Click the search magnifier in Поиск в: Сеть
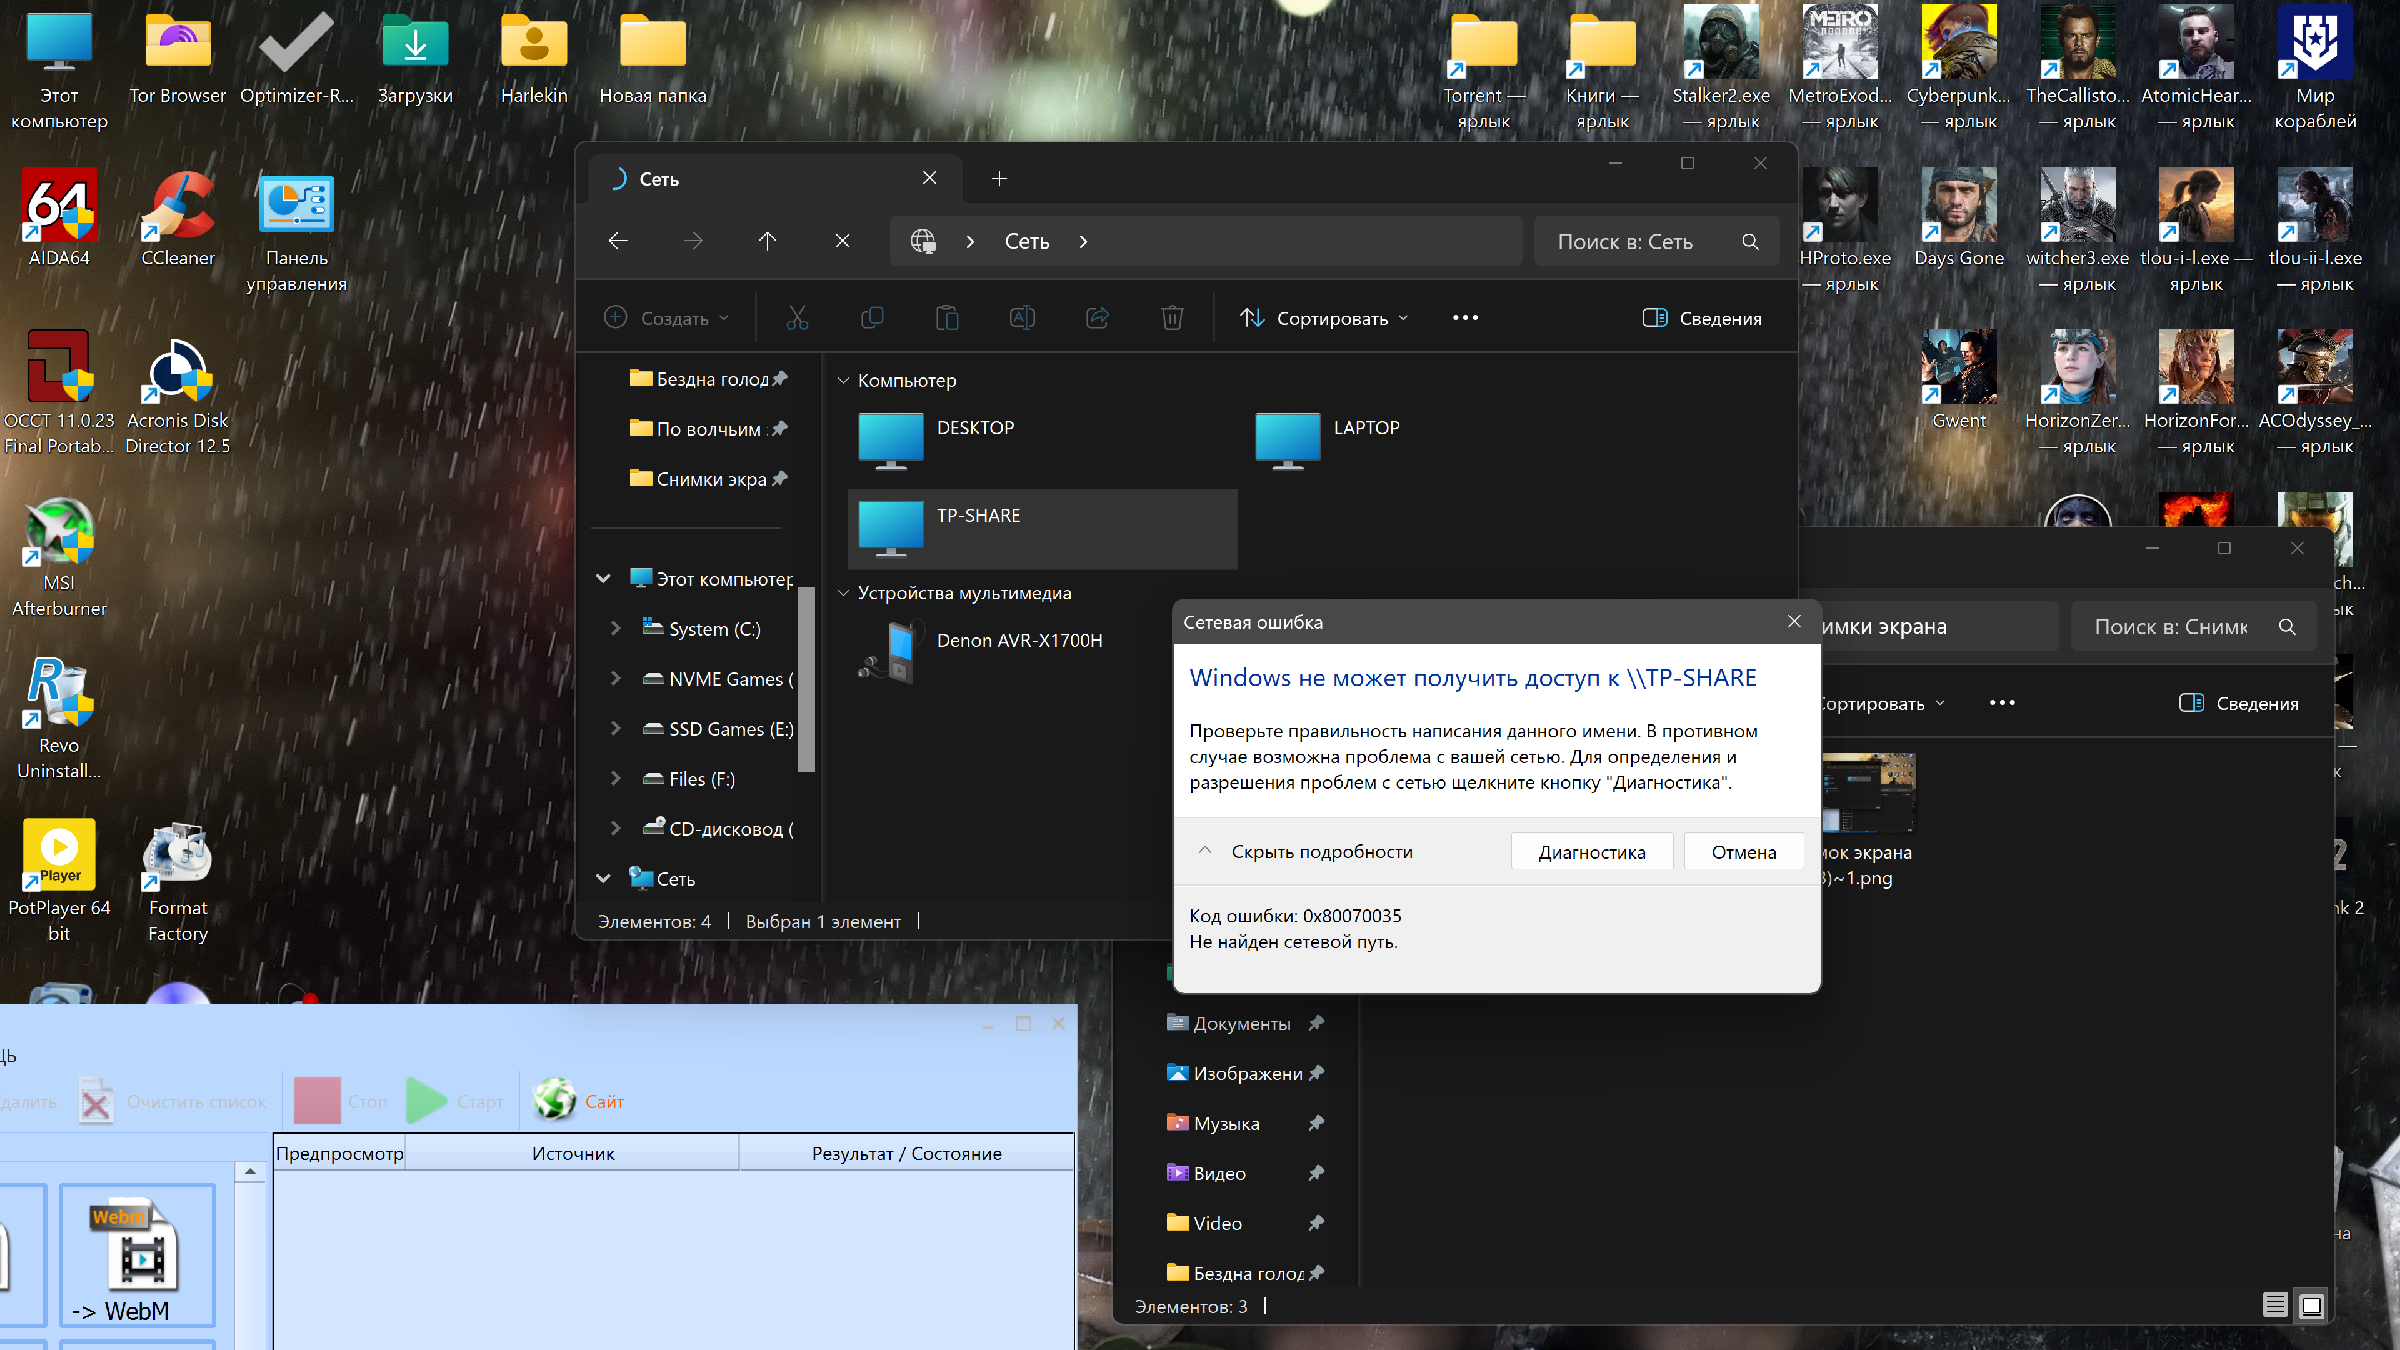Image resolution: width=2400 pixels, height=1350 pixels. coord(1750,242)
